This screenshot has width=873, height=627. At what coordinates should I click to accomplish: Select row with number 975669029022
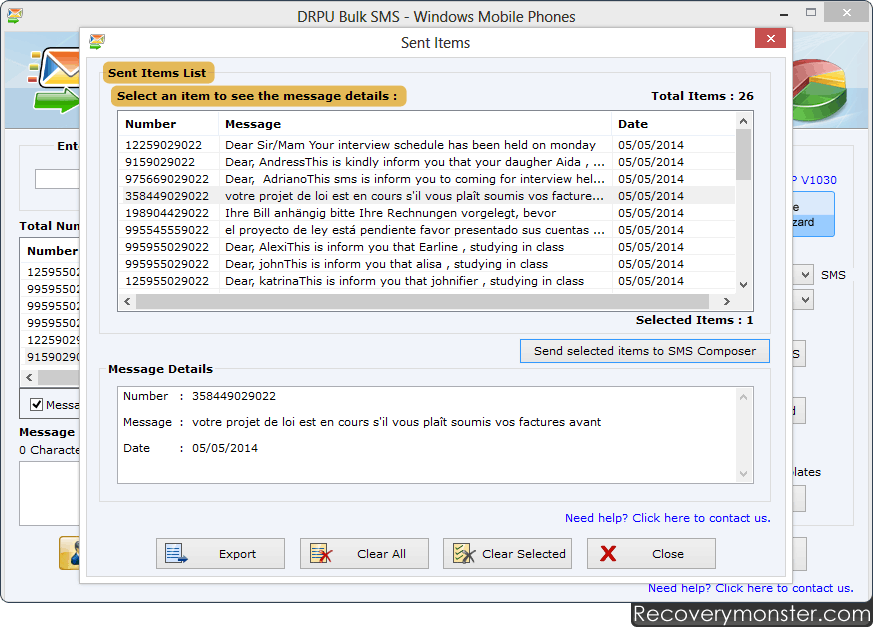426,179
